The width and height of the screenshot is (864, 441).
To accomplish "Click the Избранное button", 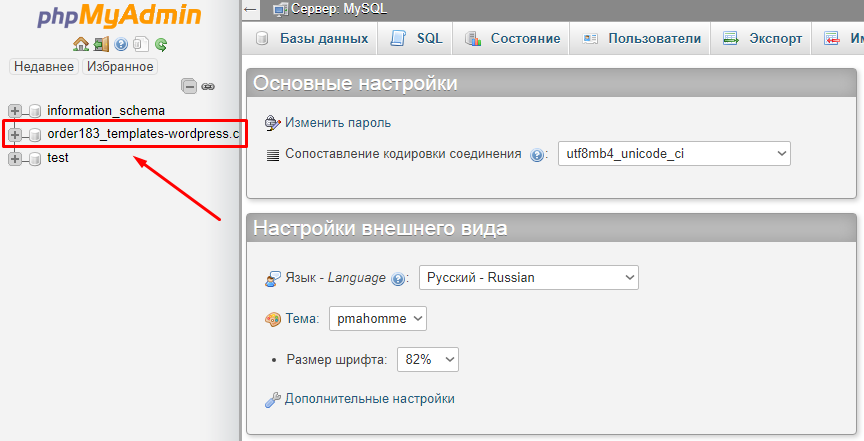I will click(120, 66).
